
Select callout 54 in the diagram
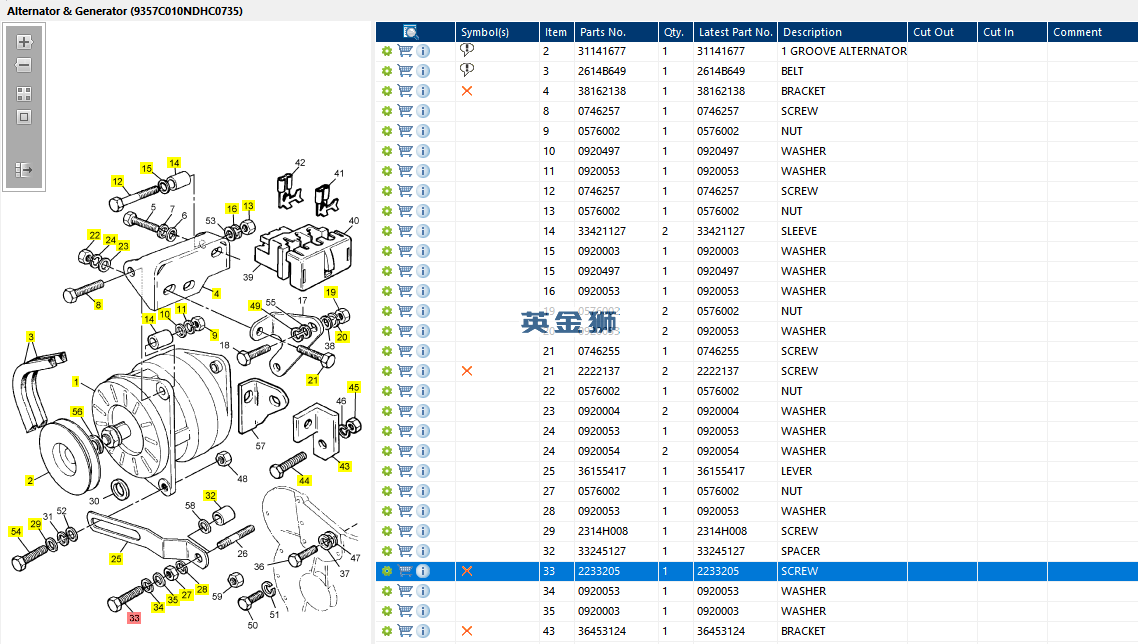(16, 531)
